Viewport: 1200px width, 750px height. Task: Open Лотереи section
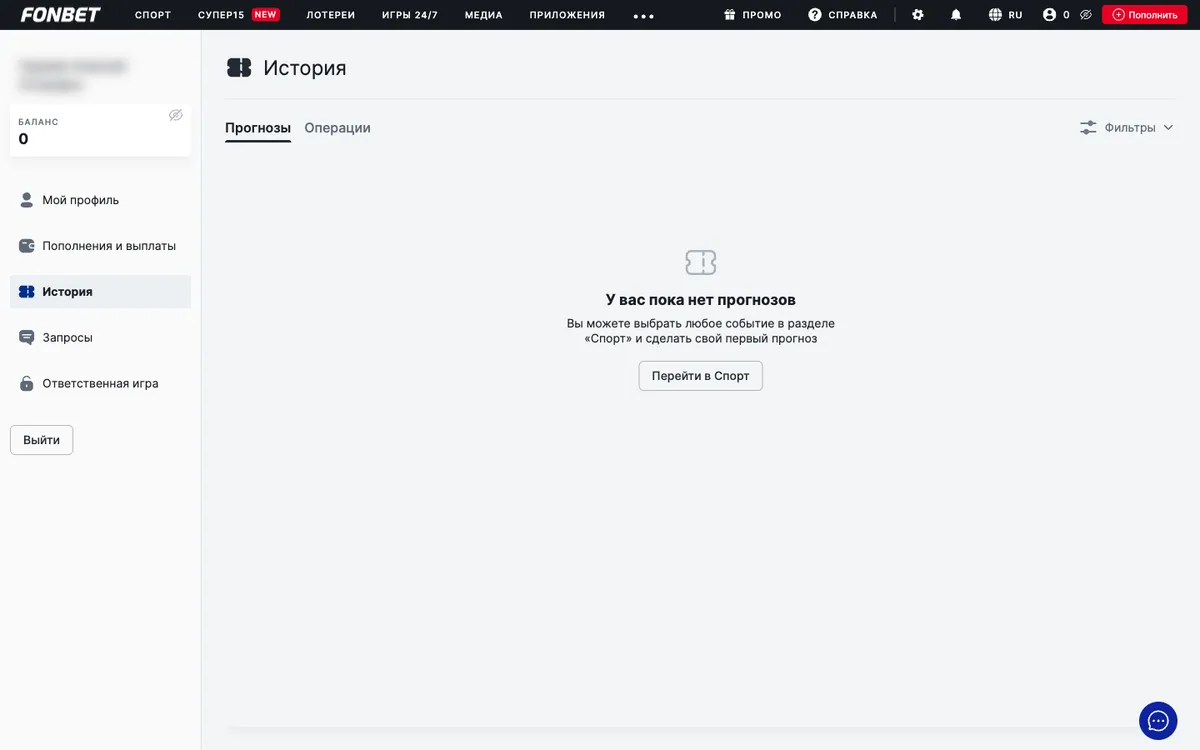coord(331,15)
